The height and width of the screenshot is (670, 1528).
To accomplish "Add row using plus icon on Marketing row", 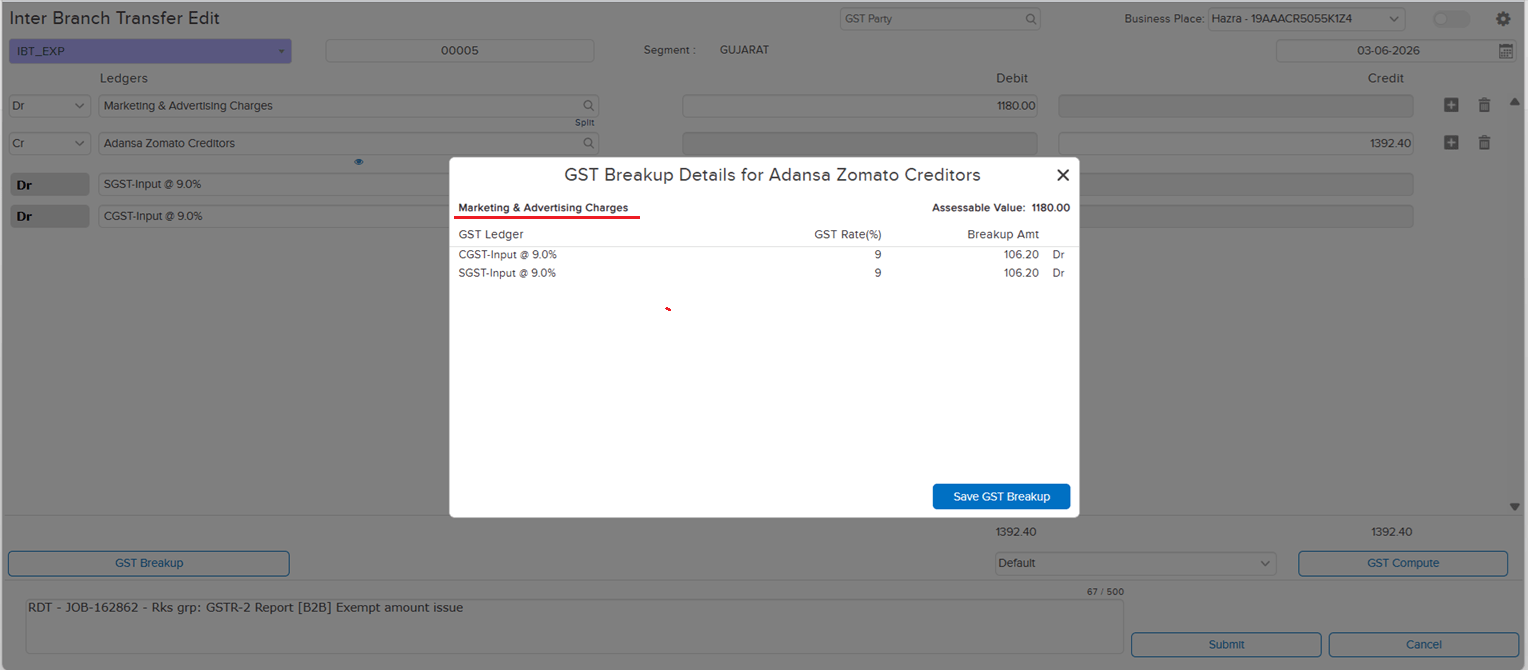I will pyautogui.click(x=1451, y=105).
